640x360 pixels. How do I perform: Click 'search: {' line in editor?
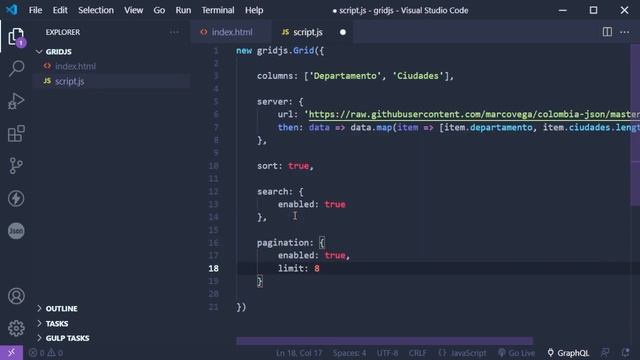(280, 191)
